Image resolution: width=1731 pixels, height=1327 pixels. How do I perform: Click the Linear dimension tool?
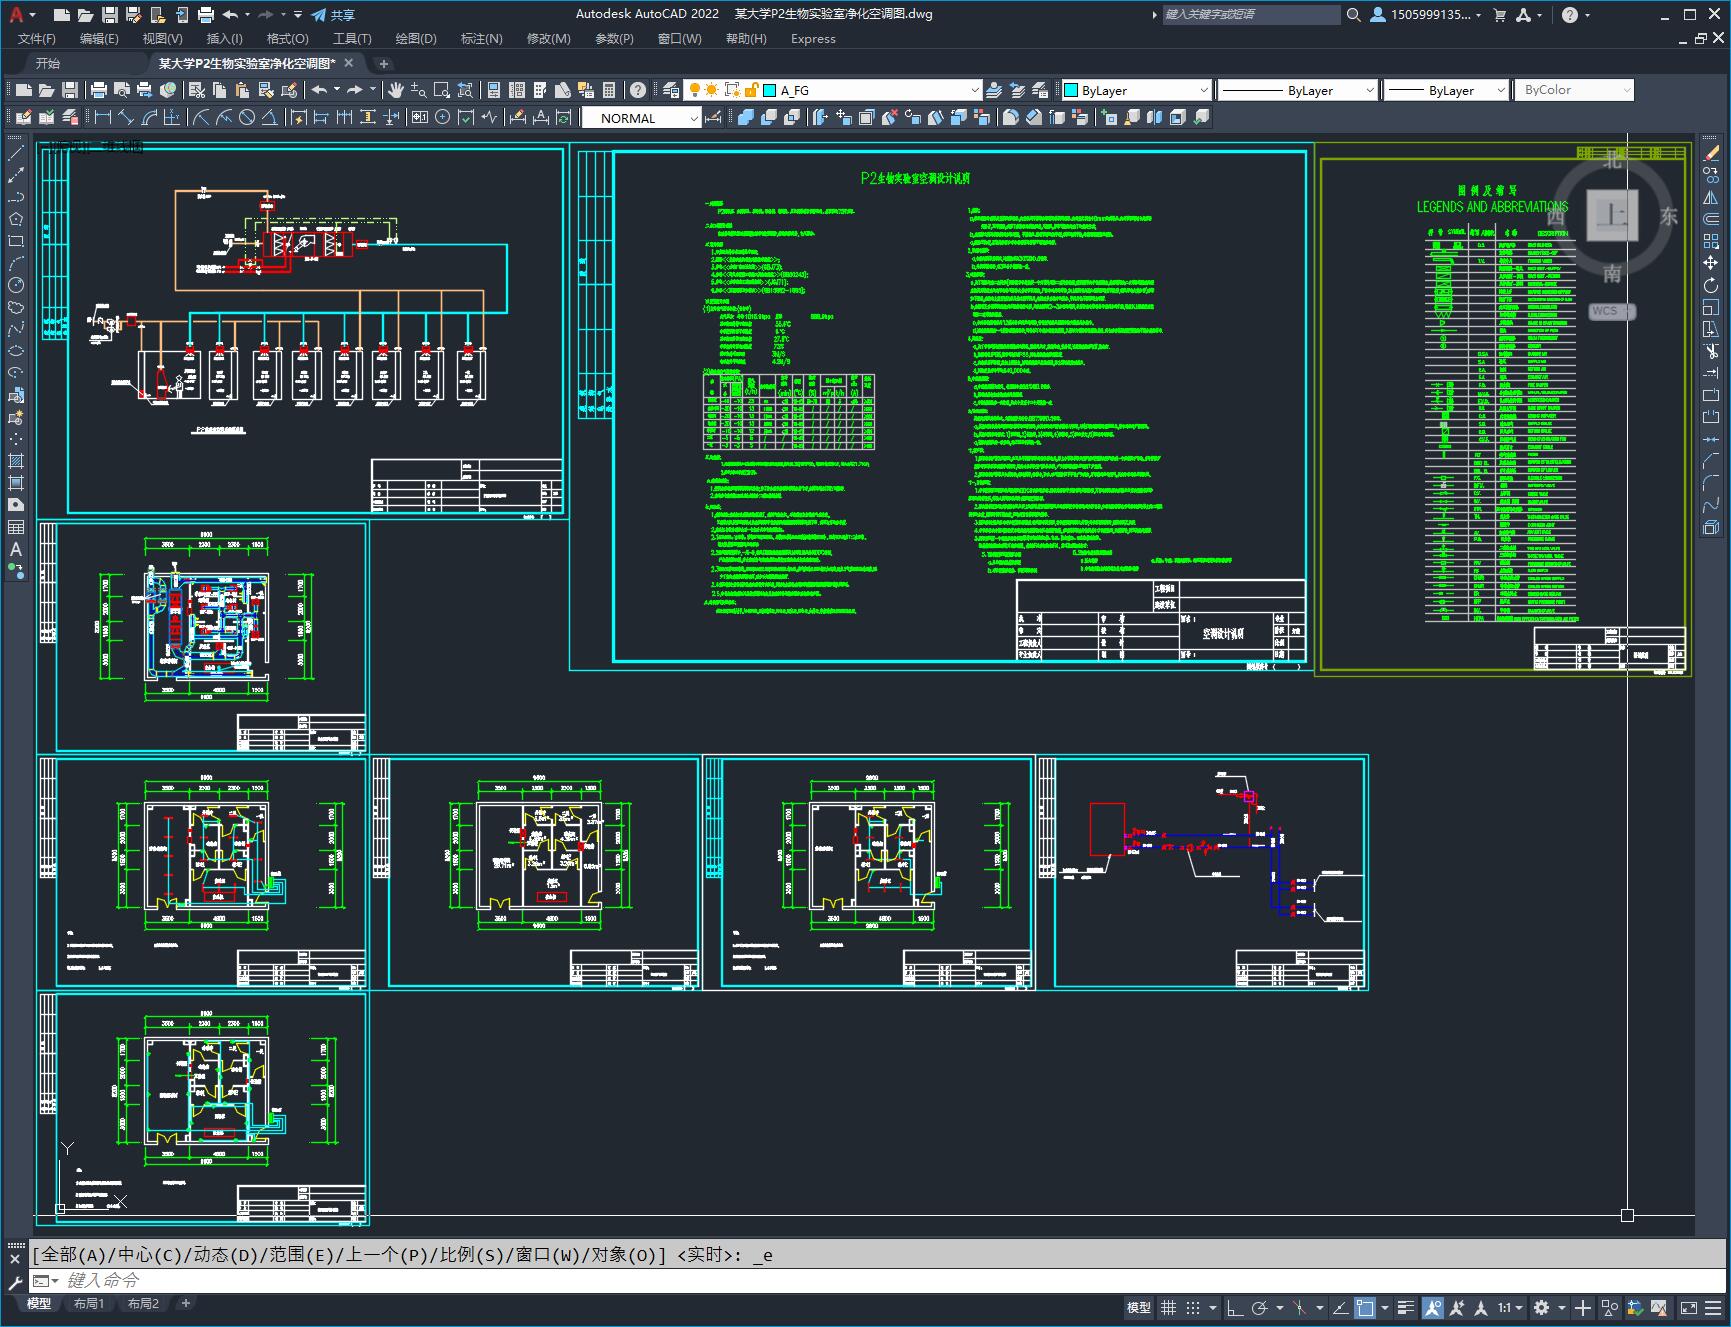102,118
